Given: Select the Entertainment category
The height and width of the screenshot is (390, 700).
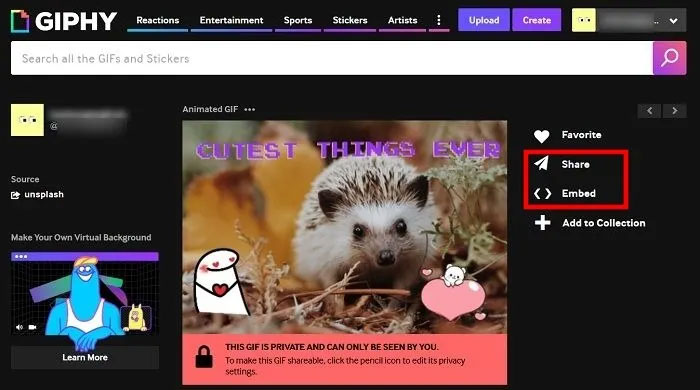Looking at the screenshot, I should tap(231, 21).
